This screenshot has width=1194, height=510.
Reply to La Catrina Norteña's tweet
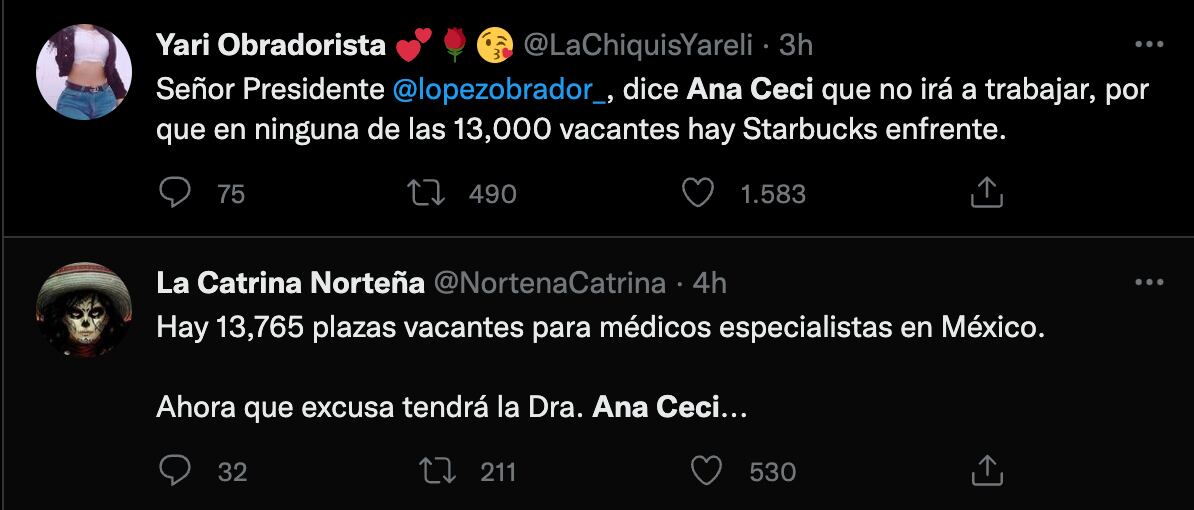(176, 471)
